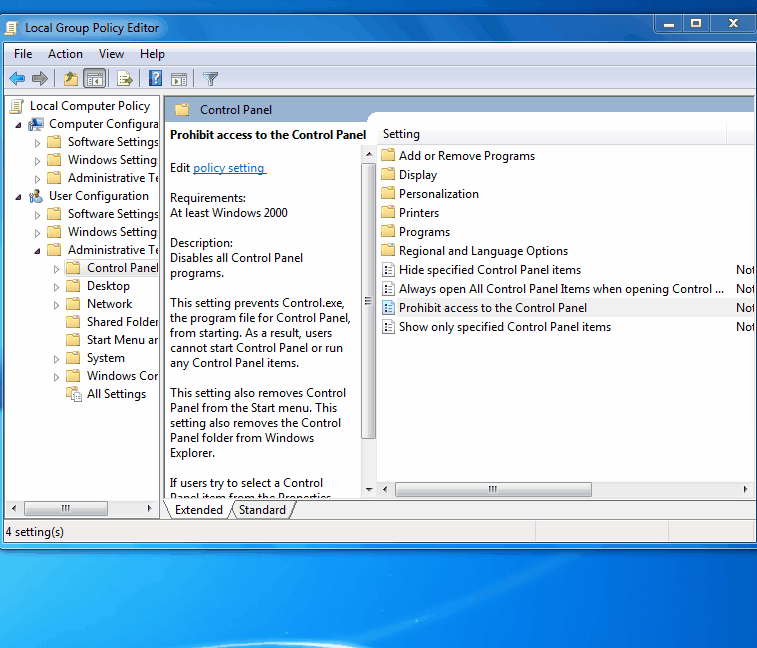757x648 pixels.
Task: Click tree pane scroll left arrow
Action: (x=14, y=508)
